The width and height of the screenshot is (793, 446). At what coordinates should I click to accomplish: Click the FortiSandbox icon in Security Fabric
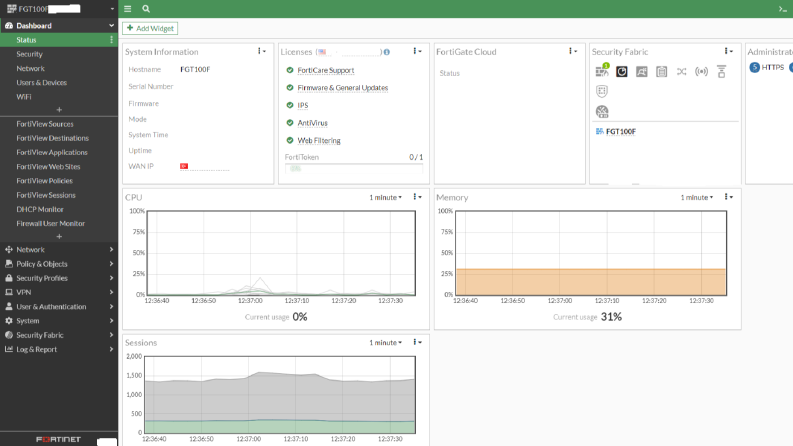pyautogui.click(x=642, y=71)
